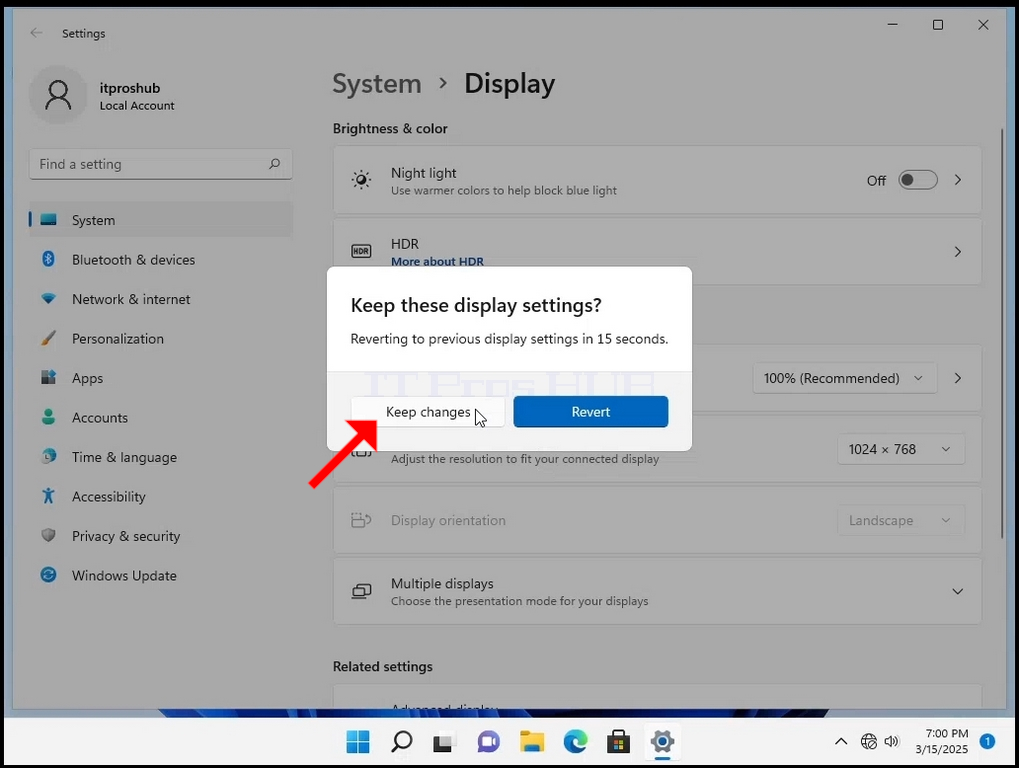Click the Privacy & security shield icon
The height and width of the screenshot is (768, 1019).
pyautogui.click(x=48, y=535)
